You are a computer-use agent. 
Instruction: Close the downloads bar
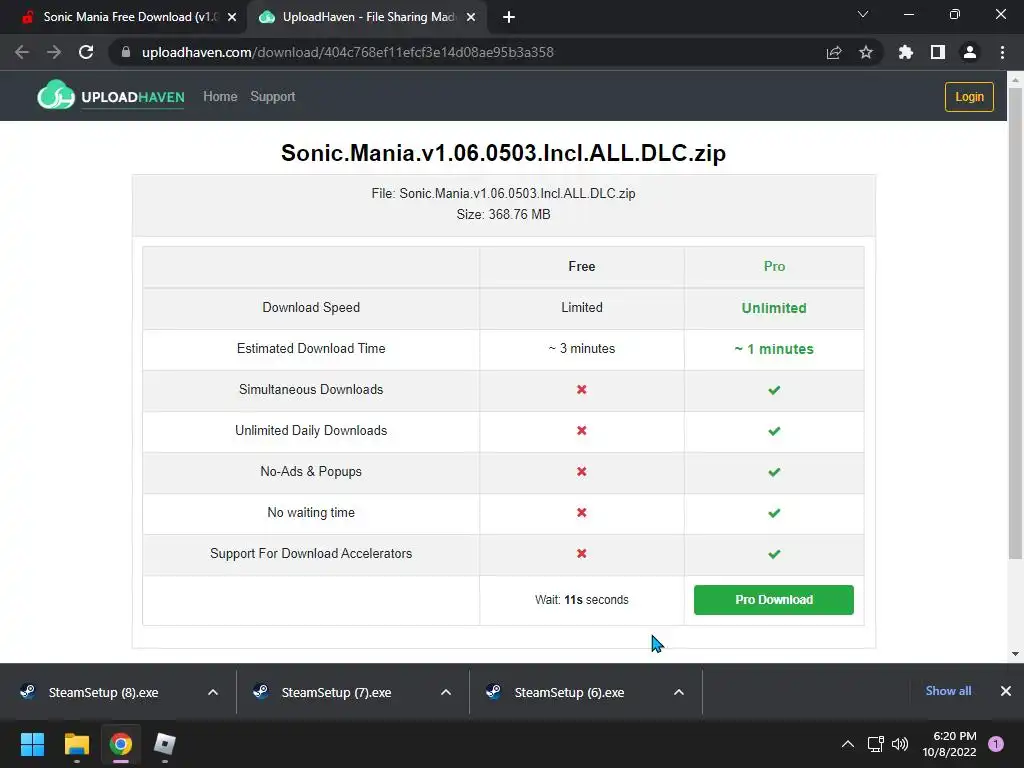click(1006, 691)
